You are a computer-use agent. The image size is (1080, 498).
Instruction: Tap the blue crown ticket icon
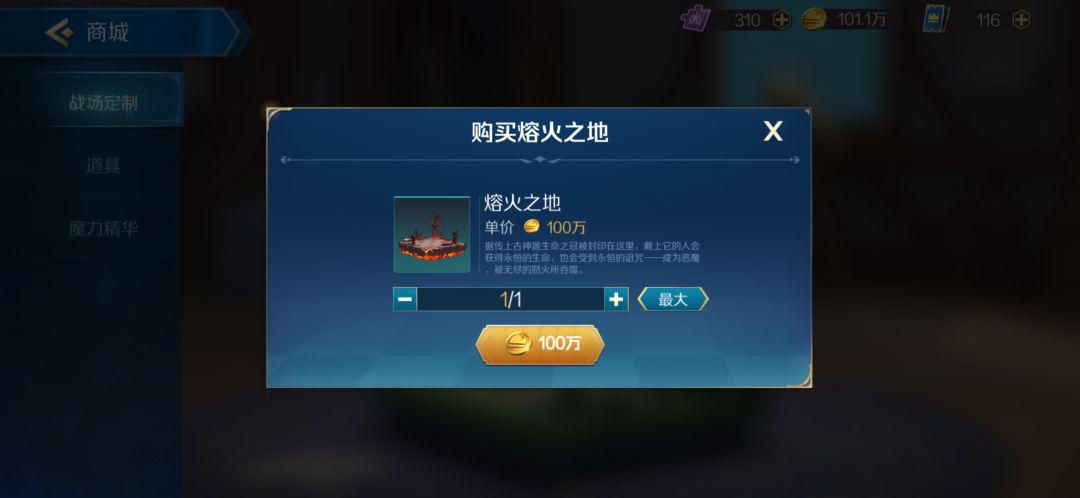pyautogui.click(x=935, y=19)
